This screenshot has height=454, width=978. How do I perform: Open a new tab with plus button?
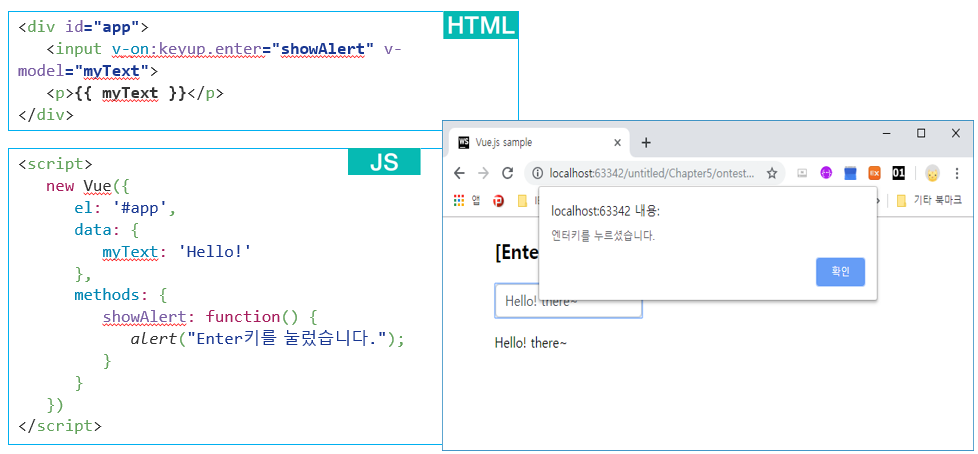point(646,143)
